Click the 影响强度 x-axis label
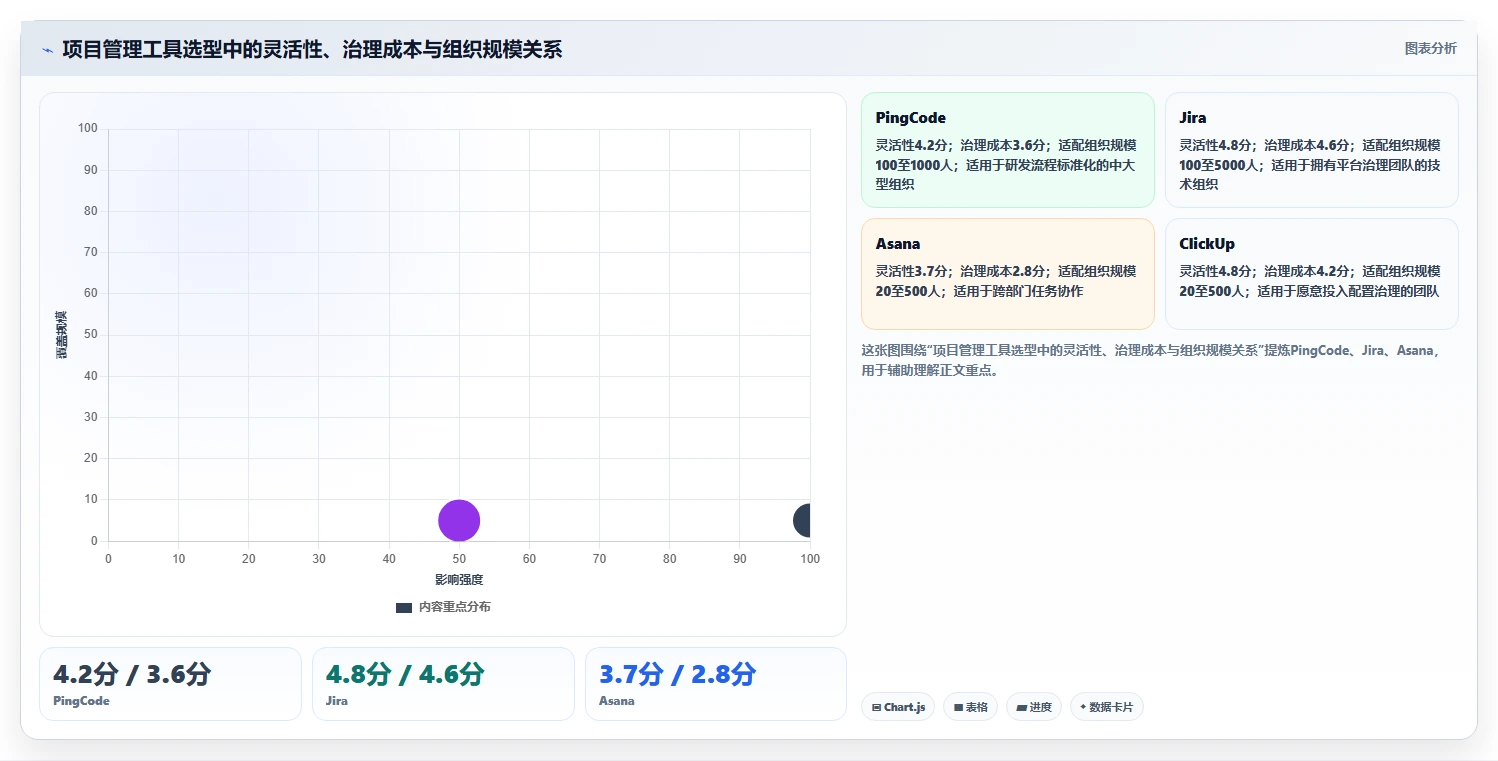This screenshot has width=1498, height=761. (x=459, y=580)
